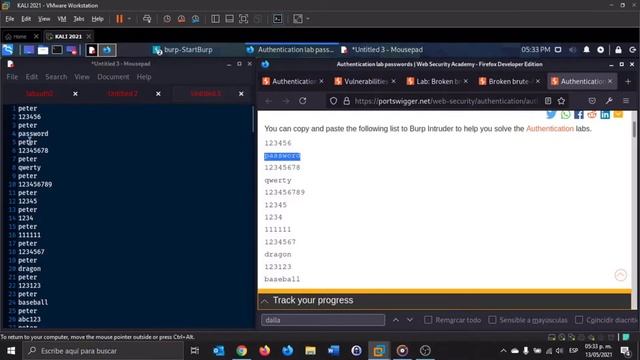Open Mousepad Document menu
The height and width of the screenshot is (360, 640).
(113, 77)
